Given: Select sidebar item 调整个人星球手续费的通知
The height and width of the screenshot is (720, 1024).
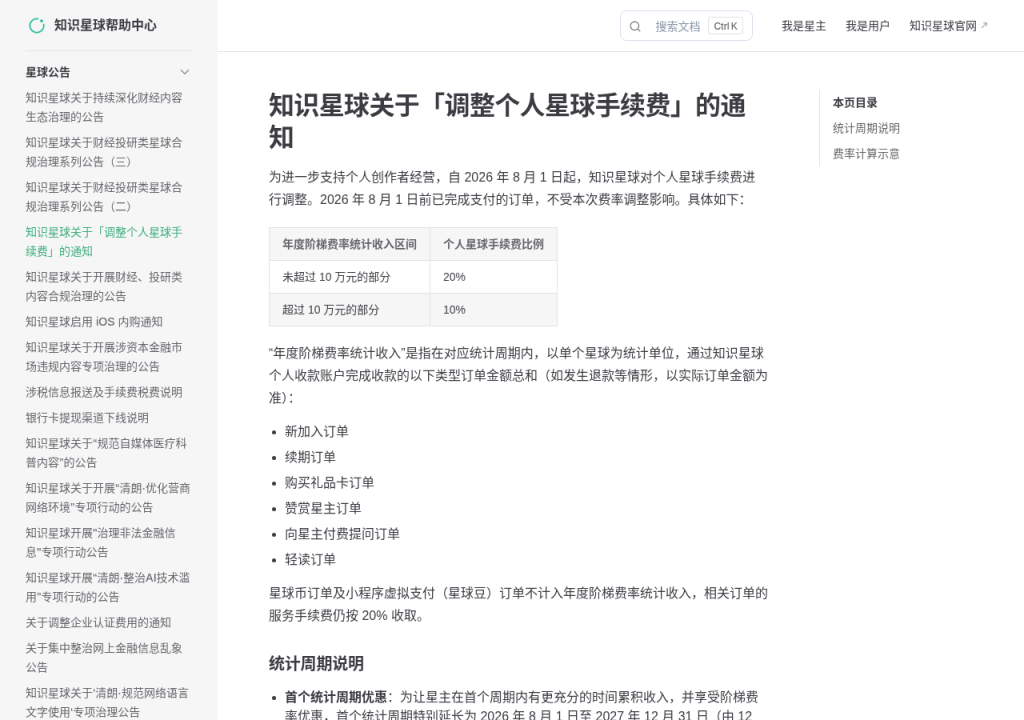Looking at the screenshot, I should point(104,242).
